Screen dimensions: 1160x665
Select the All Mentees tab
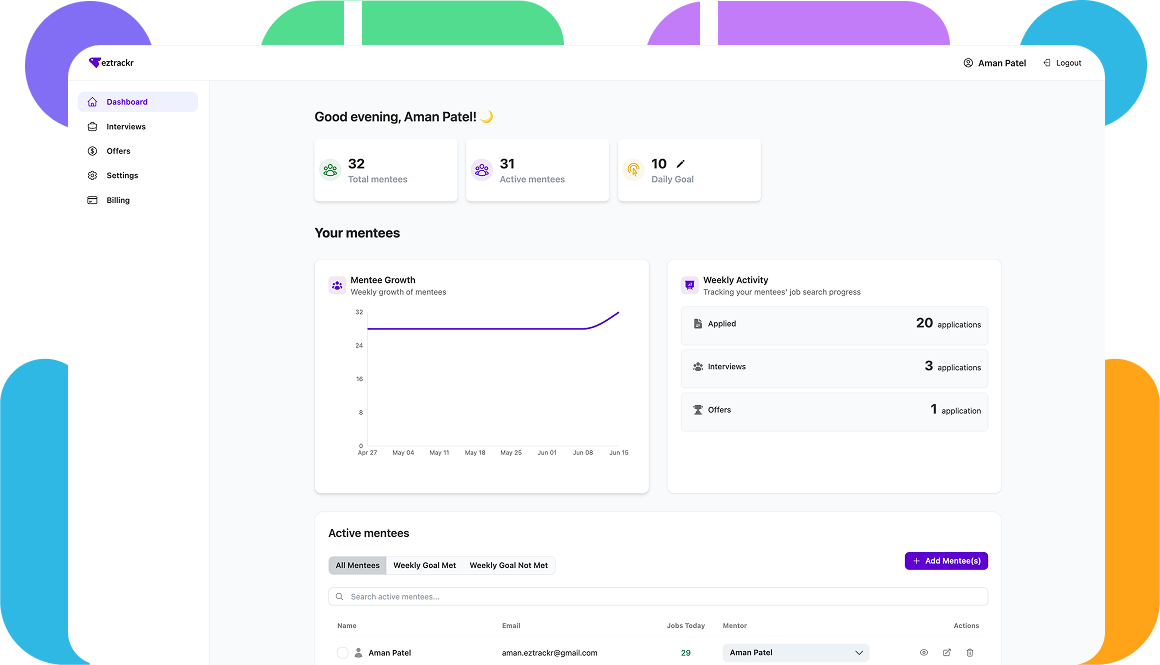click(x=357, y=566)
